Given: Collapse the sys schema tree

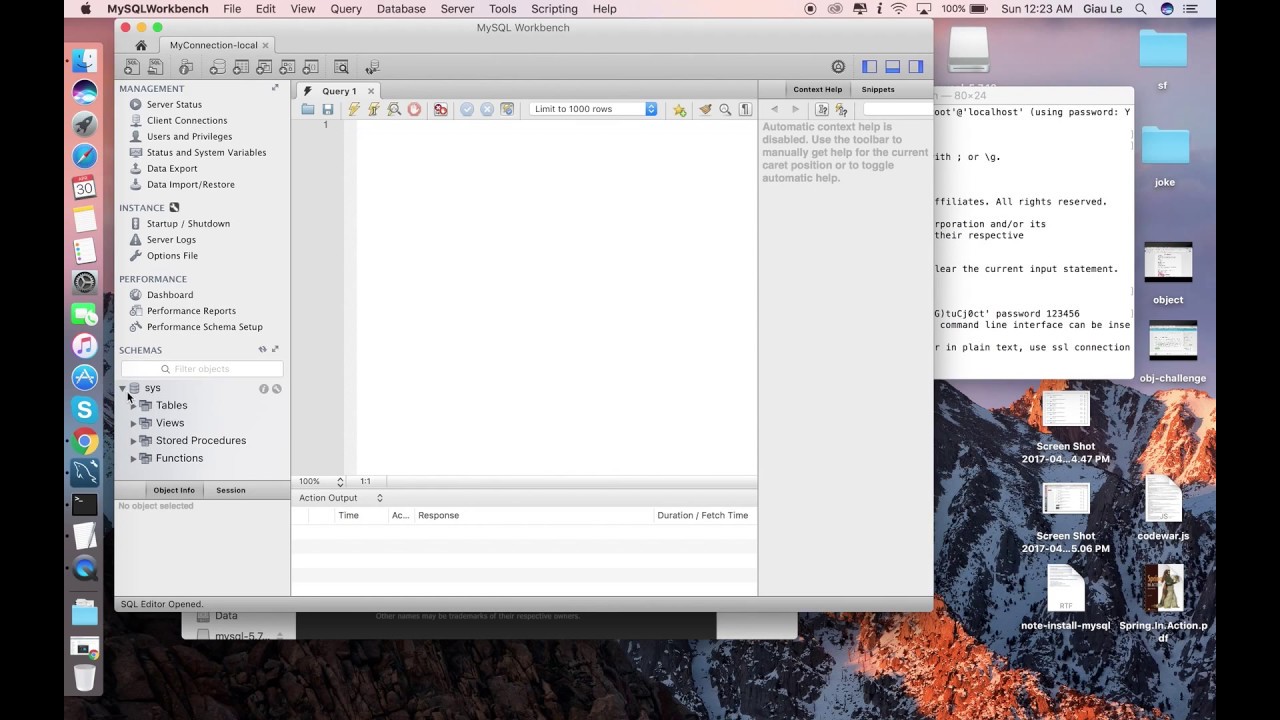Looking at the screenshot, I should (123, 388).
